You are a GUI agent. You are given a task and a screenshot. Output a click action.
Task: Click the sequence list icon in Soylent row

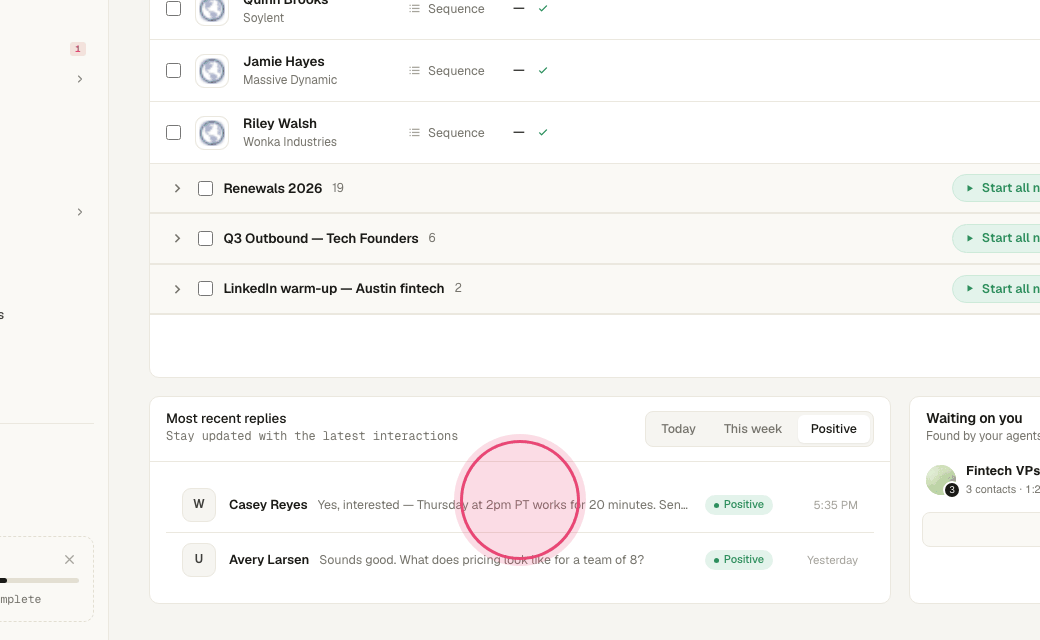point(414,9)
